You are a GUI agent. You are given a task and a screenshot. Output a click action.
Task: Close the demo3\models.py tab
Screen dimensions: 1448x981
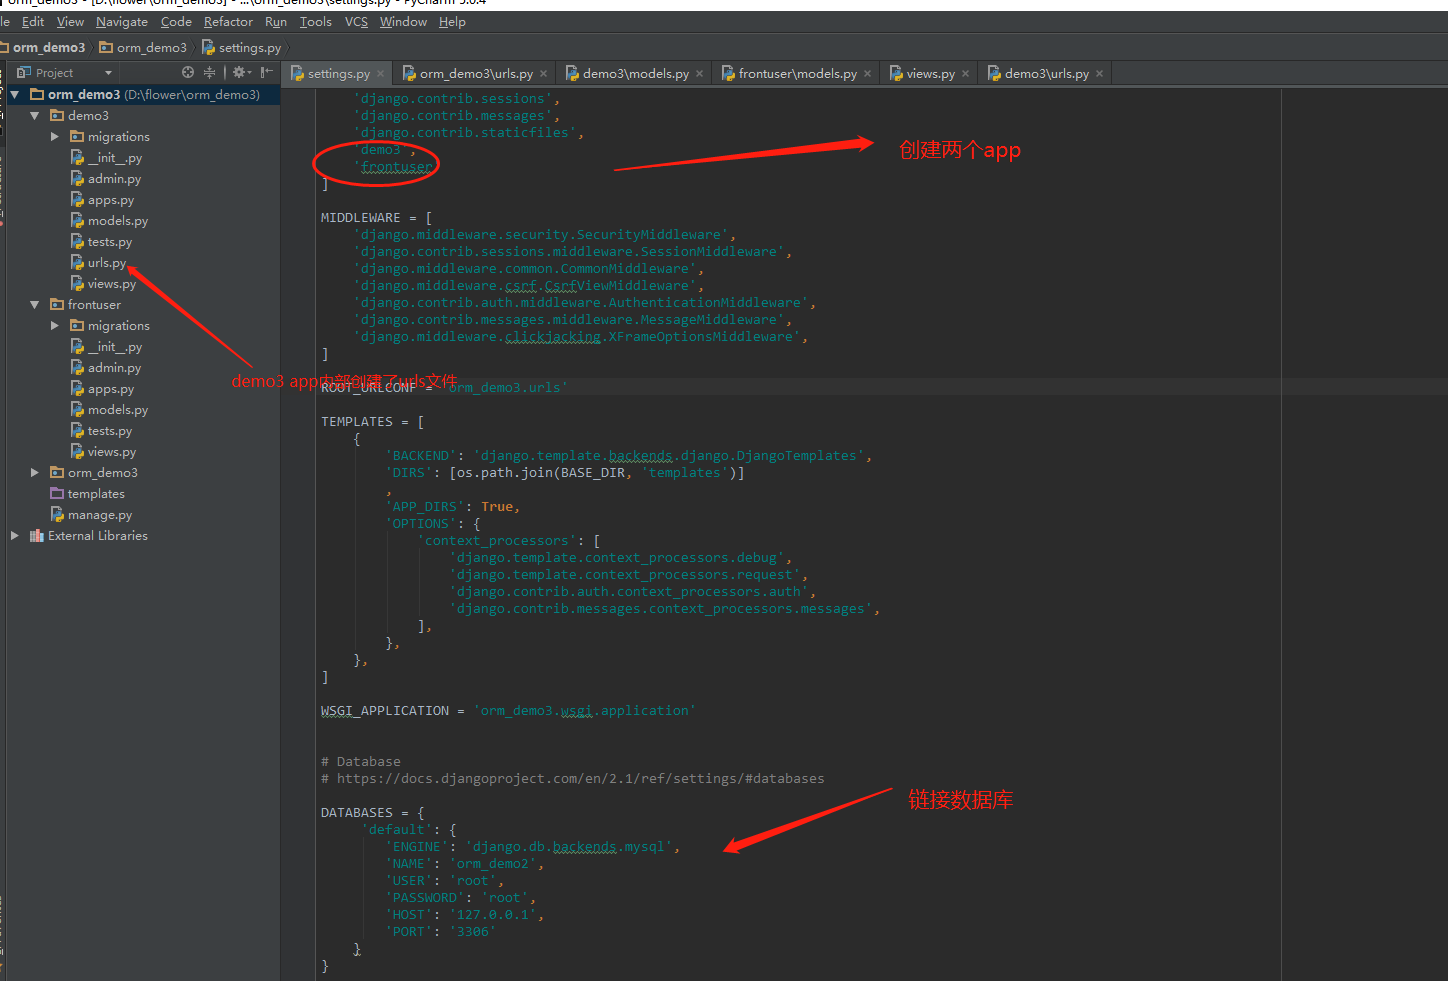699,74
